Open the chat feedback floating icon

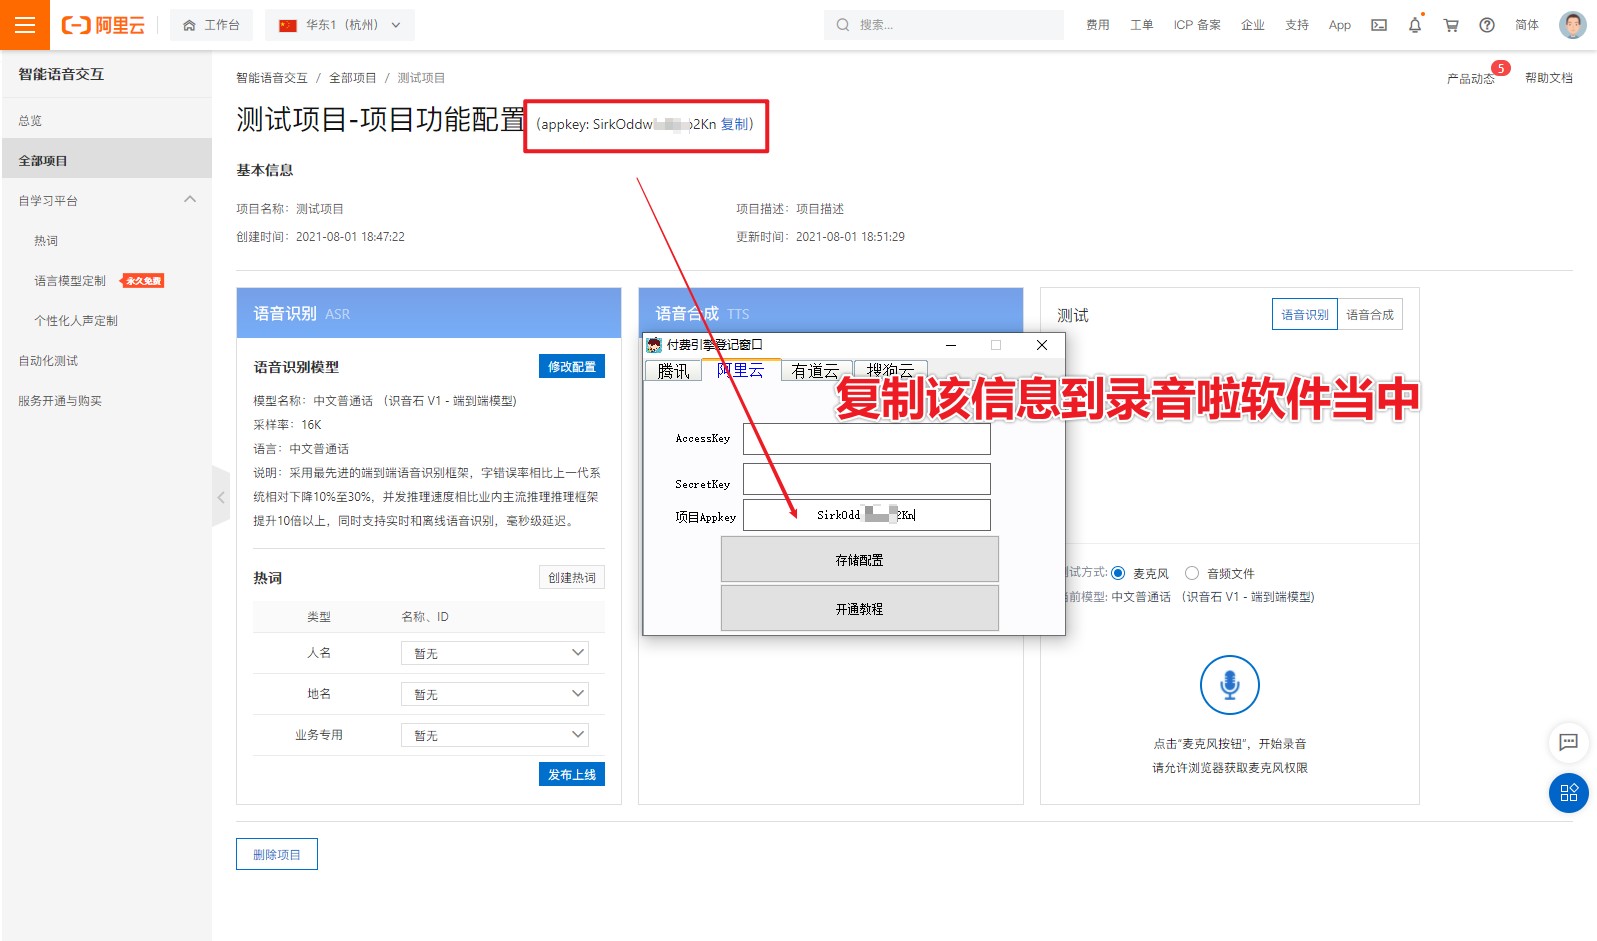(x=1568, y=742)
